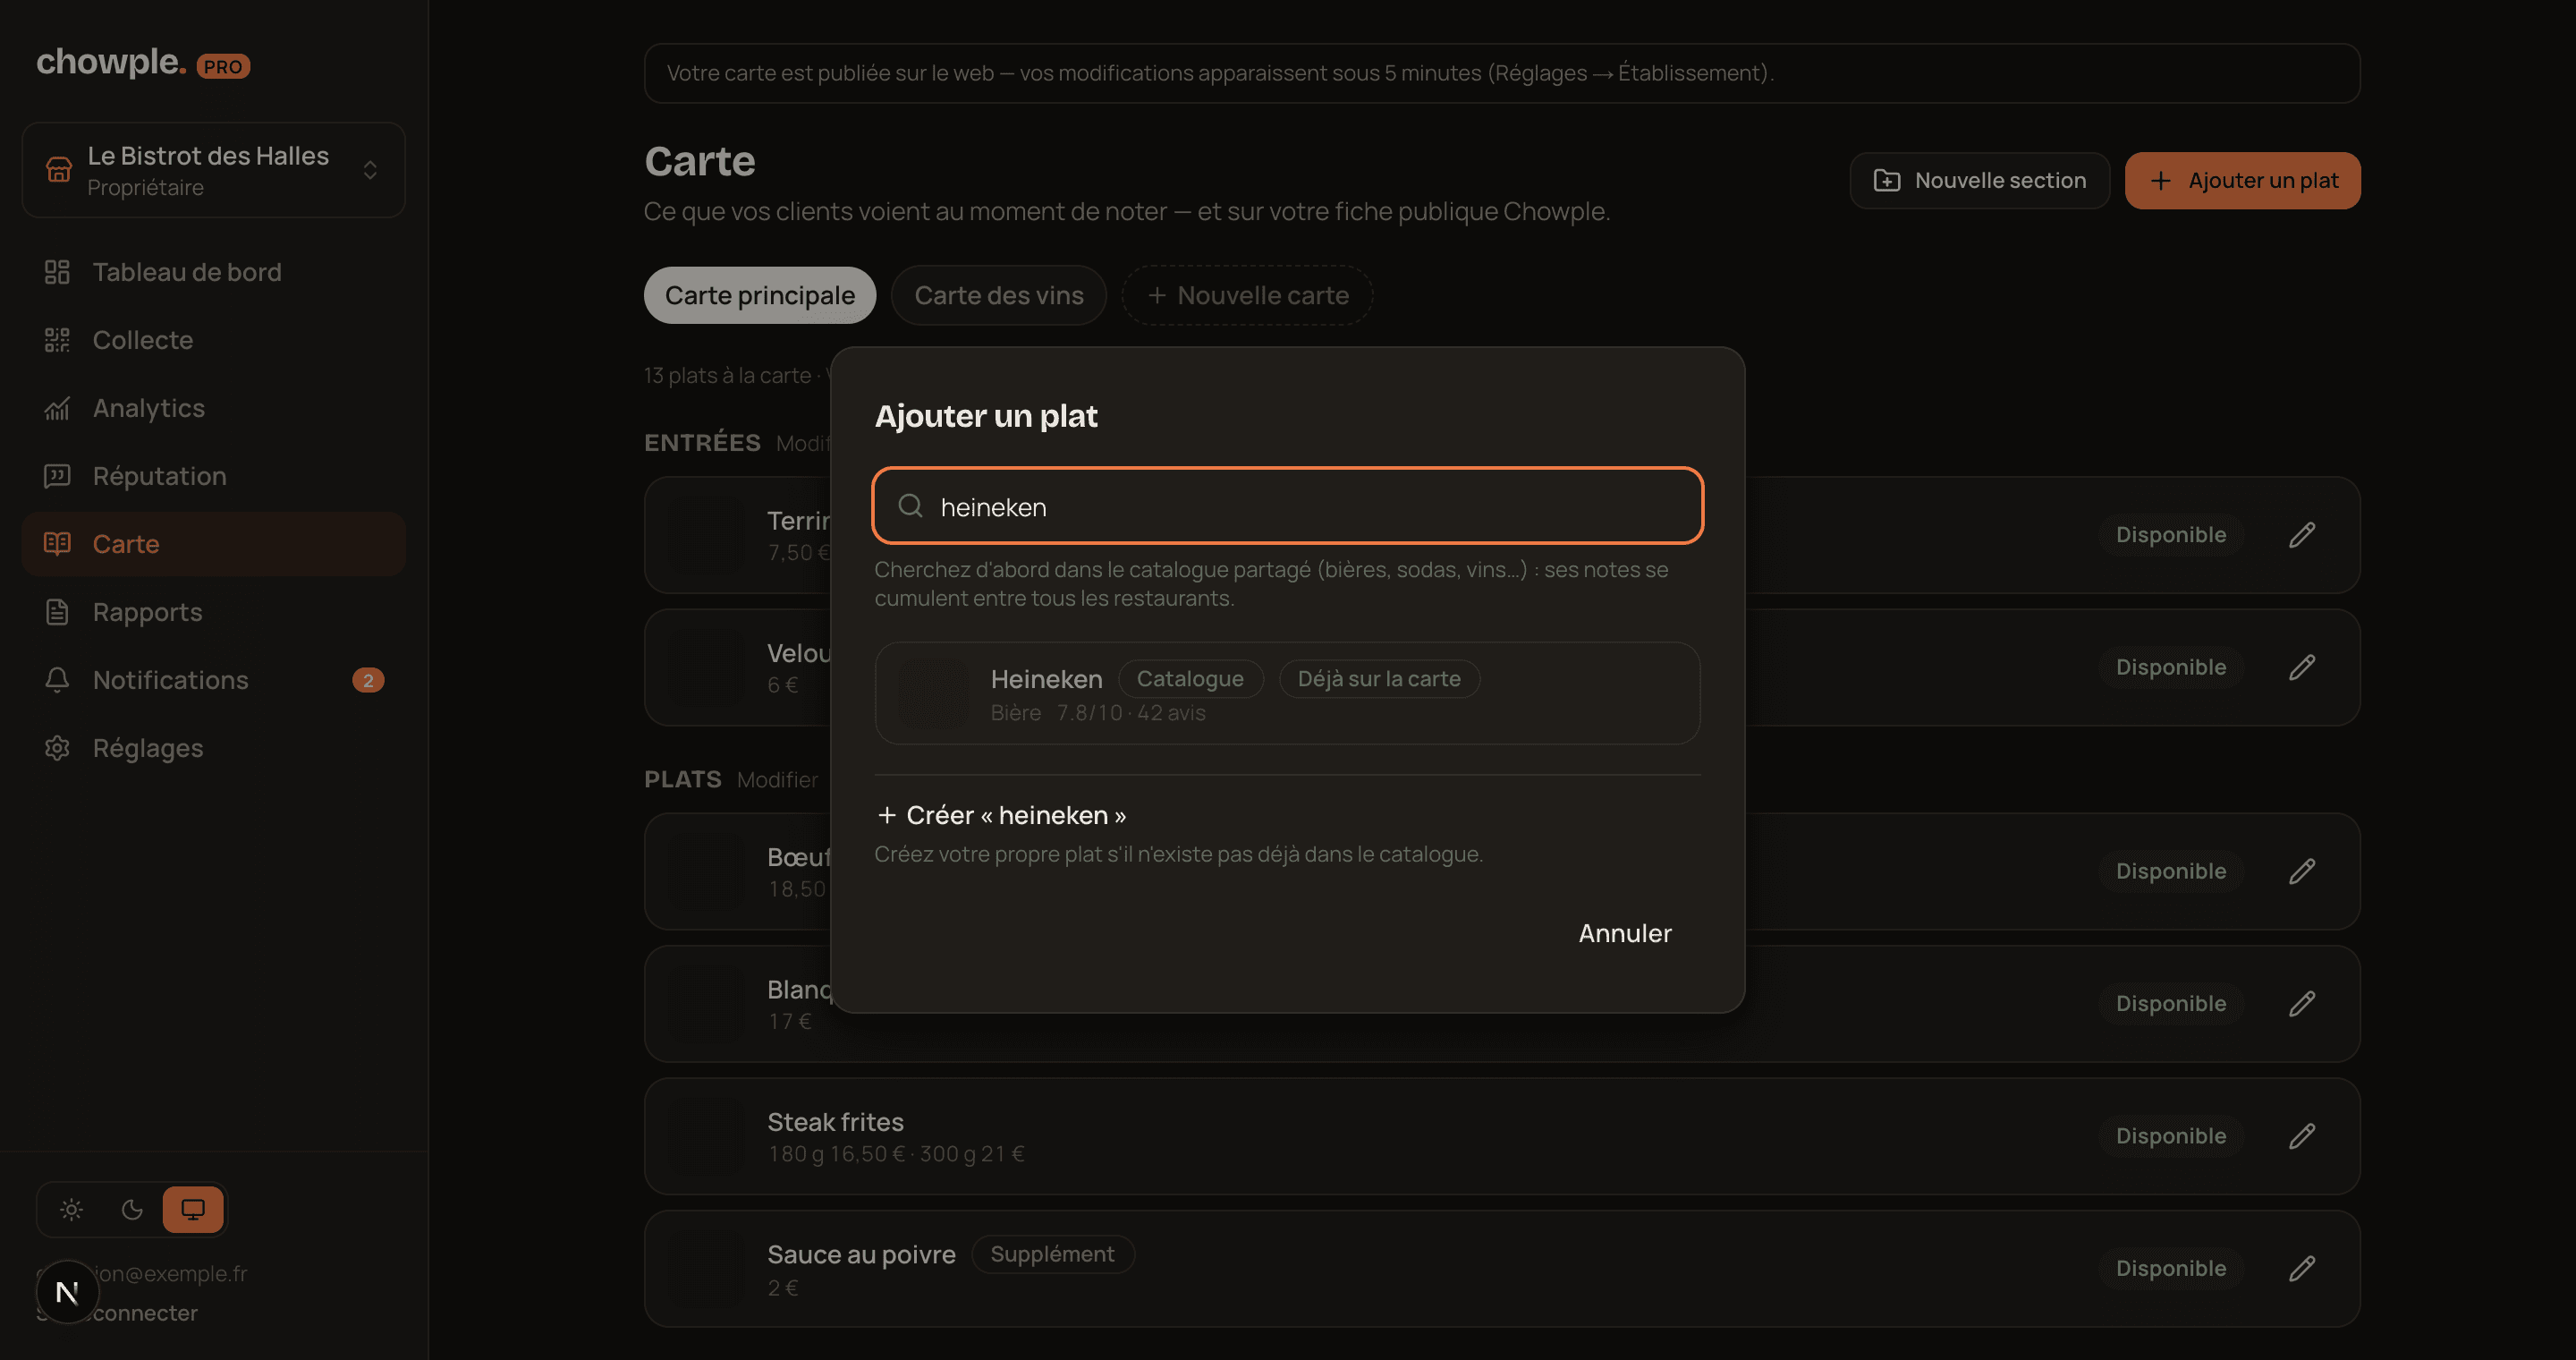Viewport: 2576px width, 1360px height.
Task: Click the Steak frites dish name
Action: (835, 1122)
